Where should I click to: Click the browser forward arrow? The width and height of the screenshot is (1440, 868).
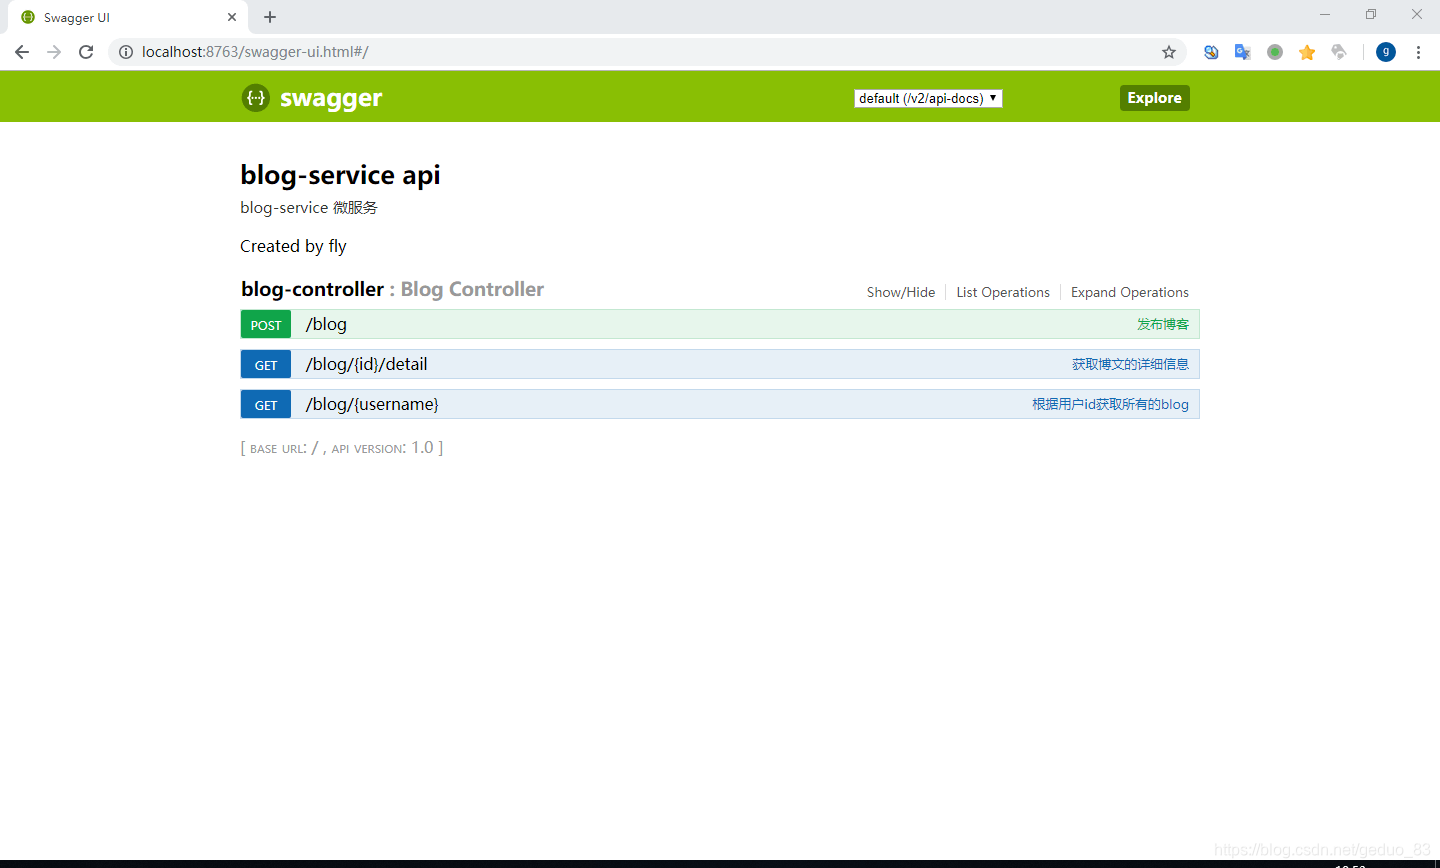pos(54,52)
